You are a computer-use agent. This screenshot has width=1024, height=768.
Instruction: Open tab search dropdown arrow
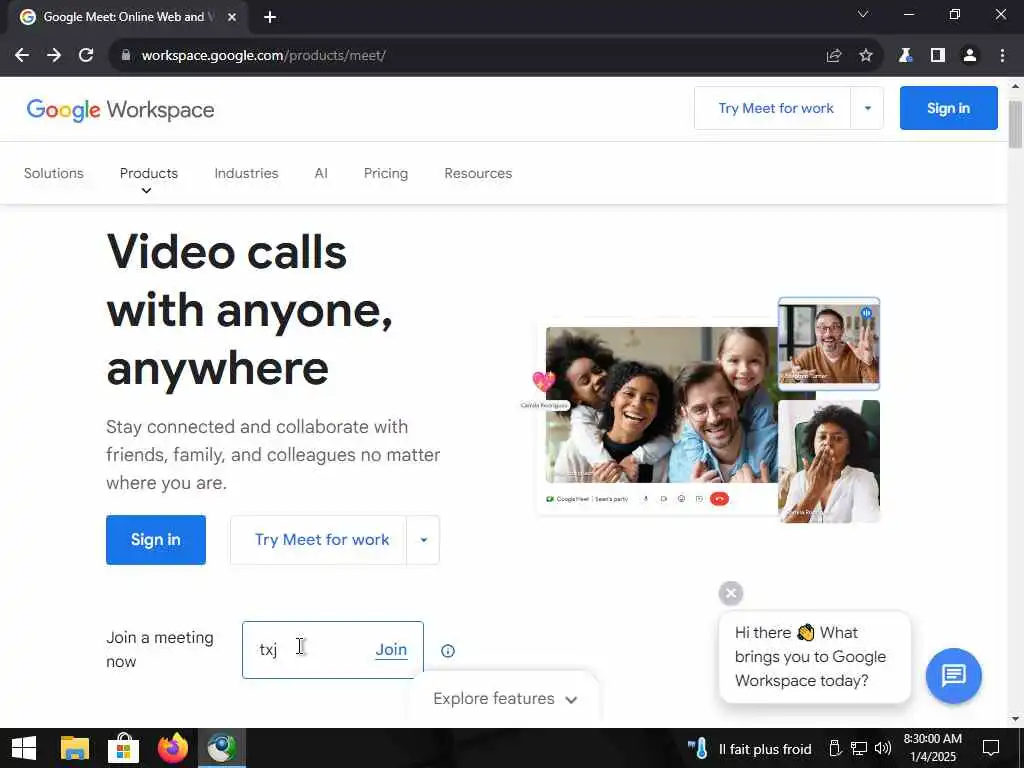(863, 14)
